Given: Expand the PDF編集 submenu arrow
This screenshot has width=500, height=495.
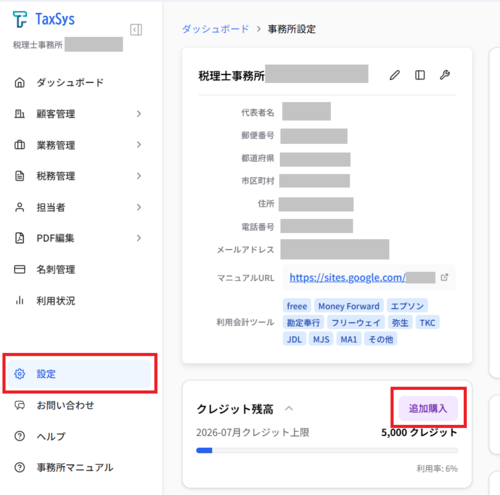Looking at the screenshot, I should coord(139,238).
